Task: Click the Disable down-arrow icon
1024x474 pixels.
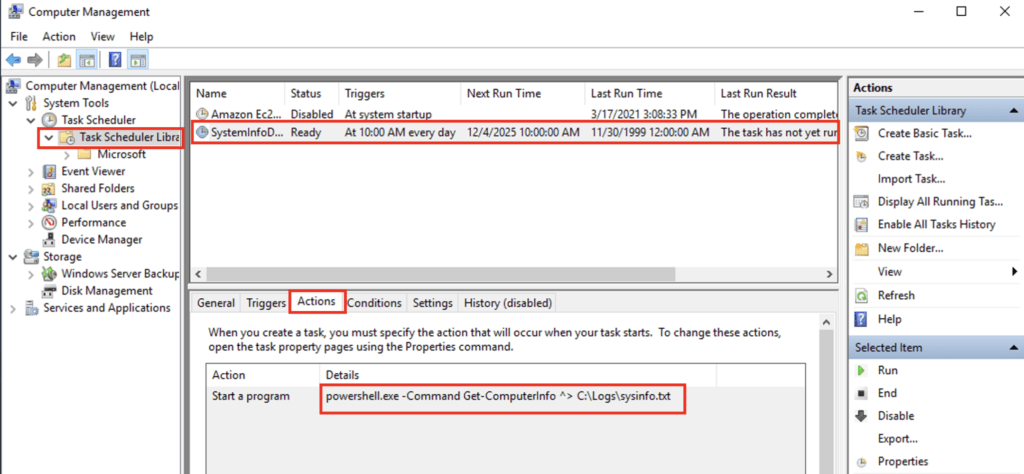Action: coord(862,416)
